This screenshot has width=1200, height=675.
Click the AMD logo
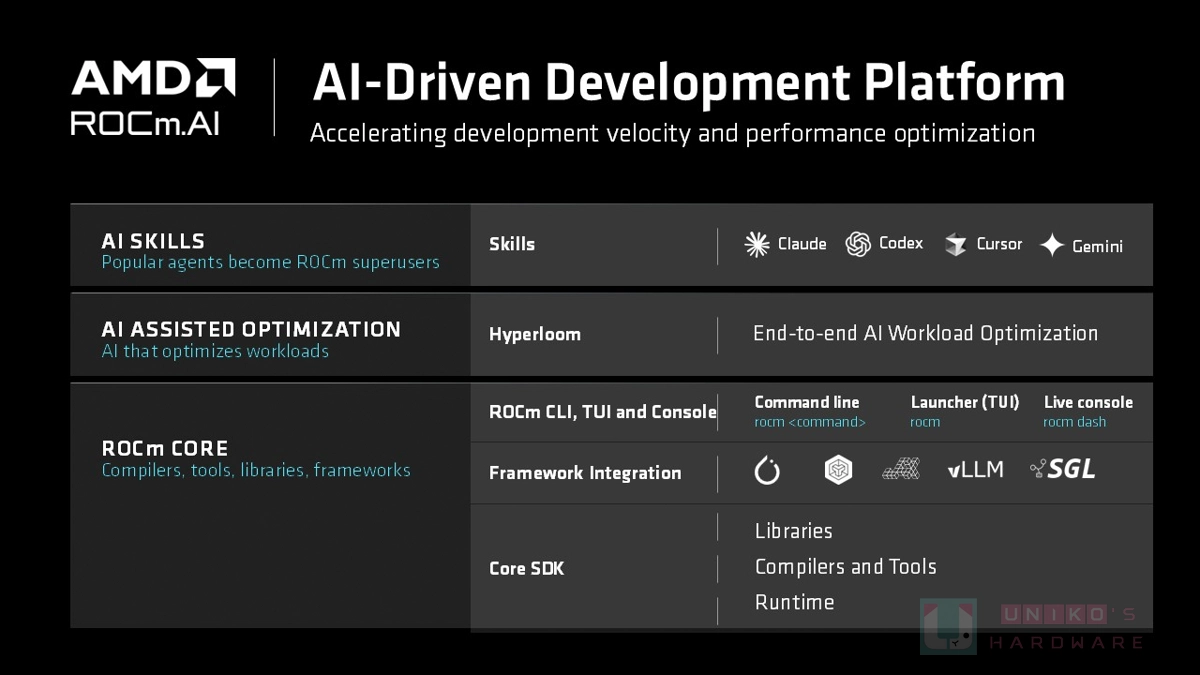coord(153,79)
